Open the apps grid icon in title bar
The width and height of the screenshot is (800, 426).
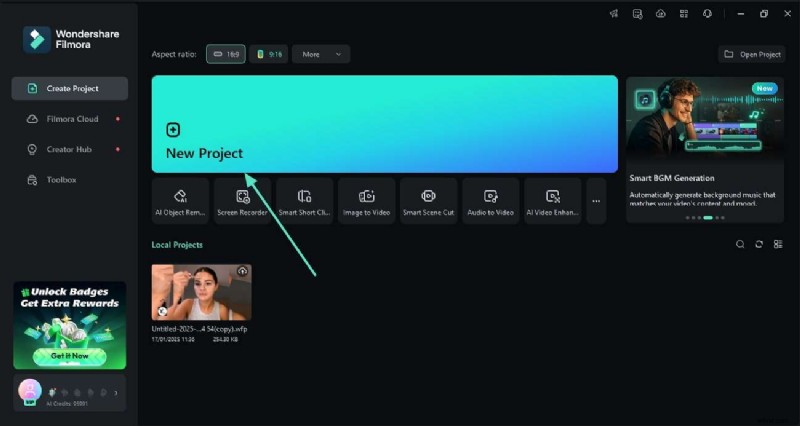[684, 14]
